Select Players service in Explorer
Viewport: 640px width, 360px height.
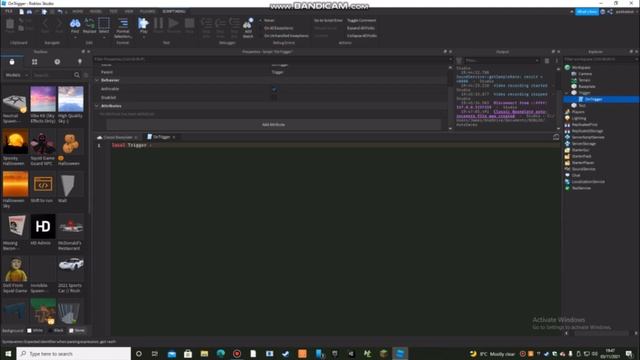(578, 112)
